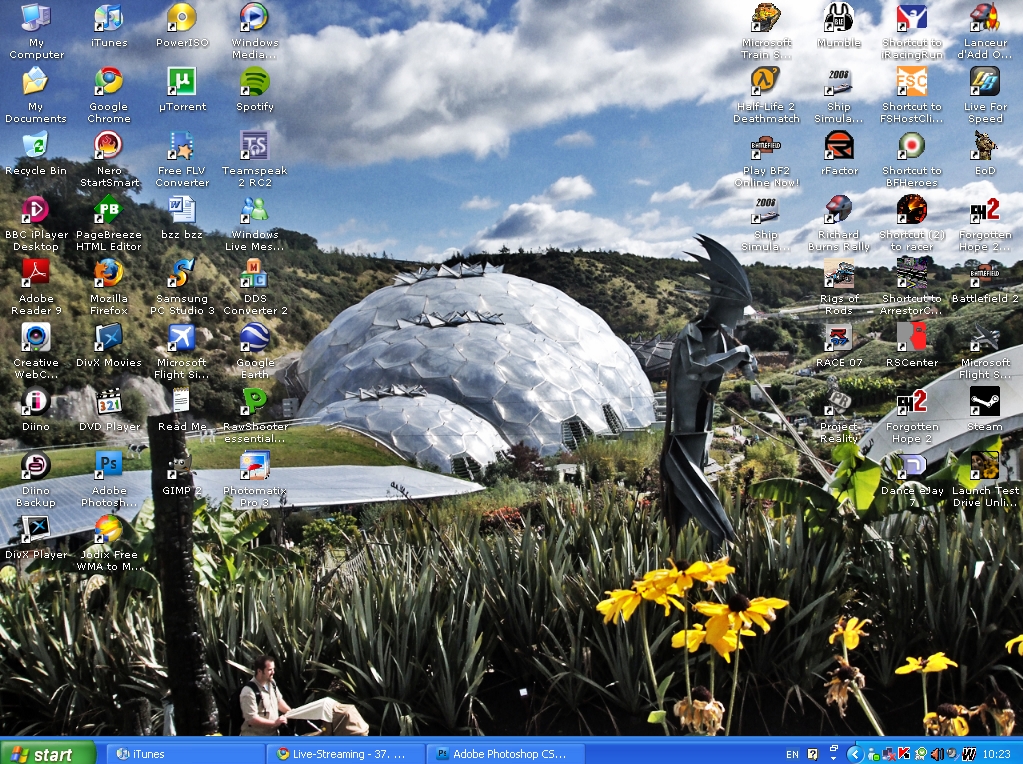Select the Google Earth desktop icon
This screenshot has width=1023, height=764.
coord(254,338)
